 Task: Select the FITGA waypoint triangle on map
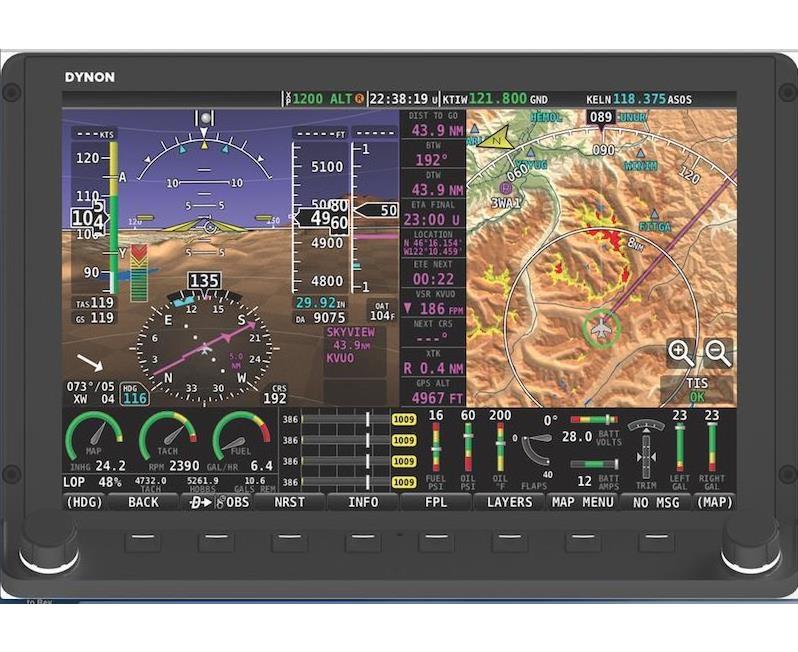click(x=654, y=214)
